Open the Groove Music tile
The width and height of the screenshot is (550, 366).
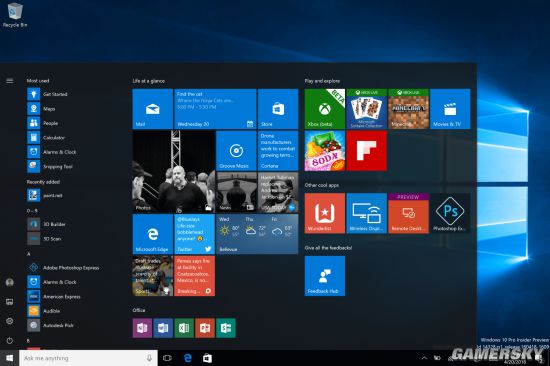click(236, 151)
